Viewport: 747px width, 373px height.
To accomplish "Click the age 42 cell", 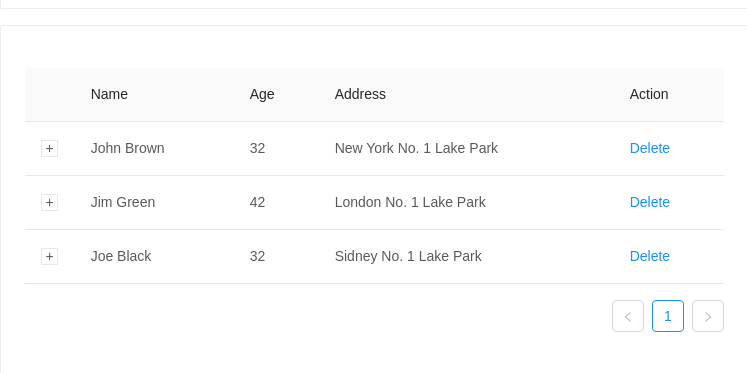I will point(257,202).
